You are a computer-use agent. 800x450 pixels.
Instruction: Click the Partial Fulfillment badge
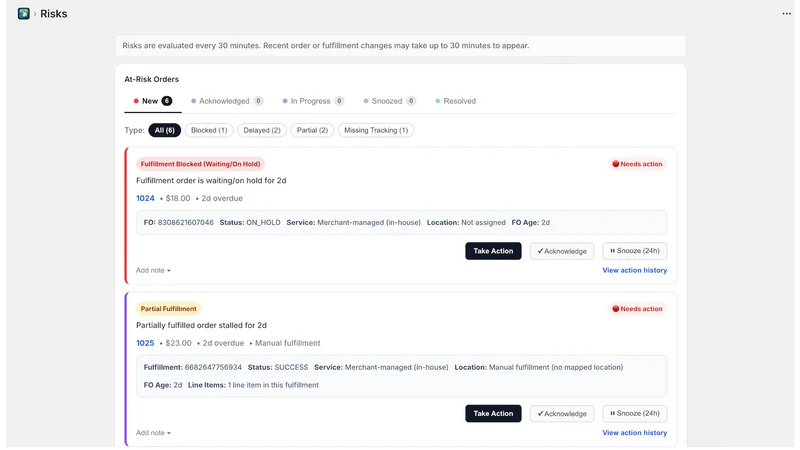click(x=168, y=309)
